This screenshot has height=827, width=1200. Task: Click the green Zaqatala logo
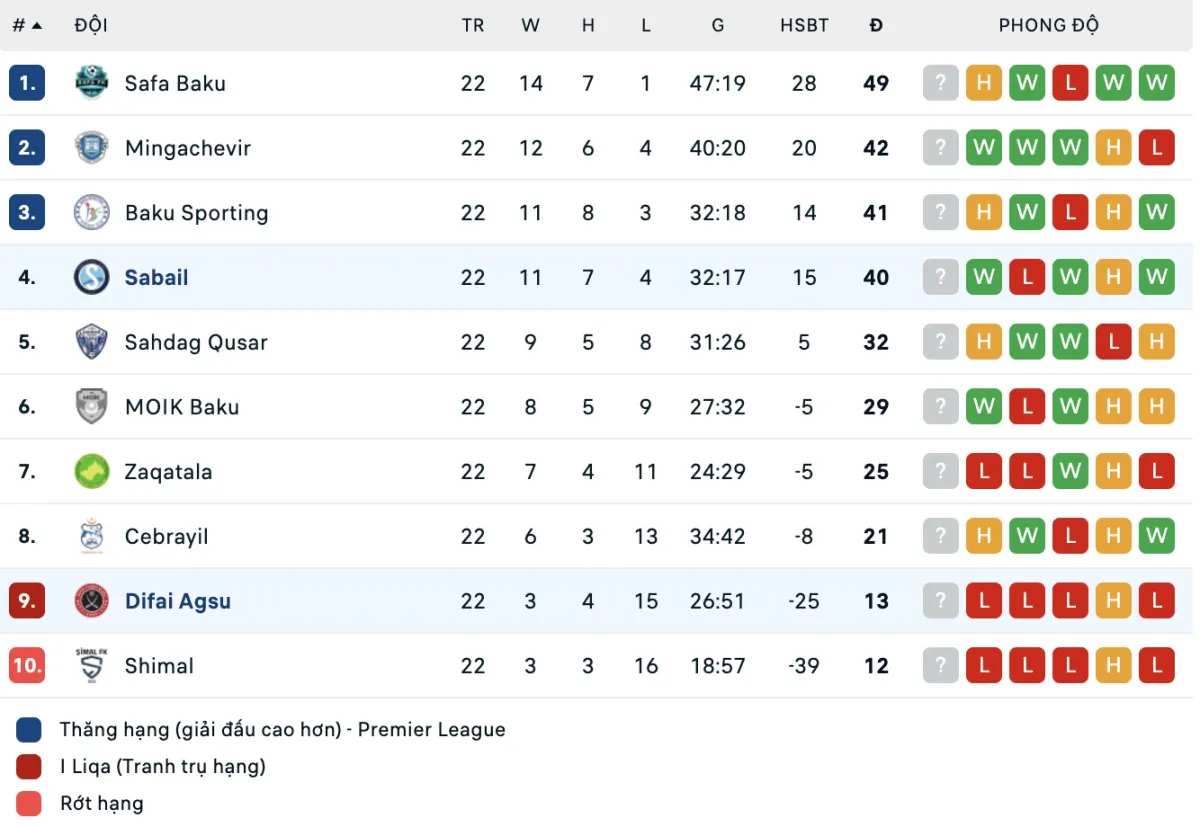coord(92,471)
